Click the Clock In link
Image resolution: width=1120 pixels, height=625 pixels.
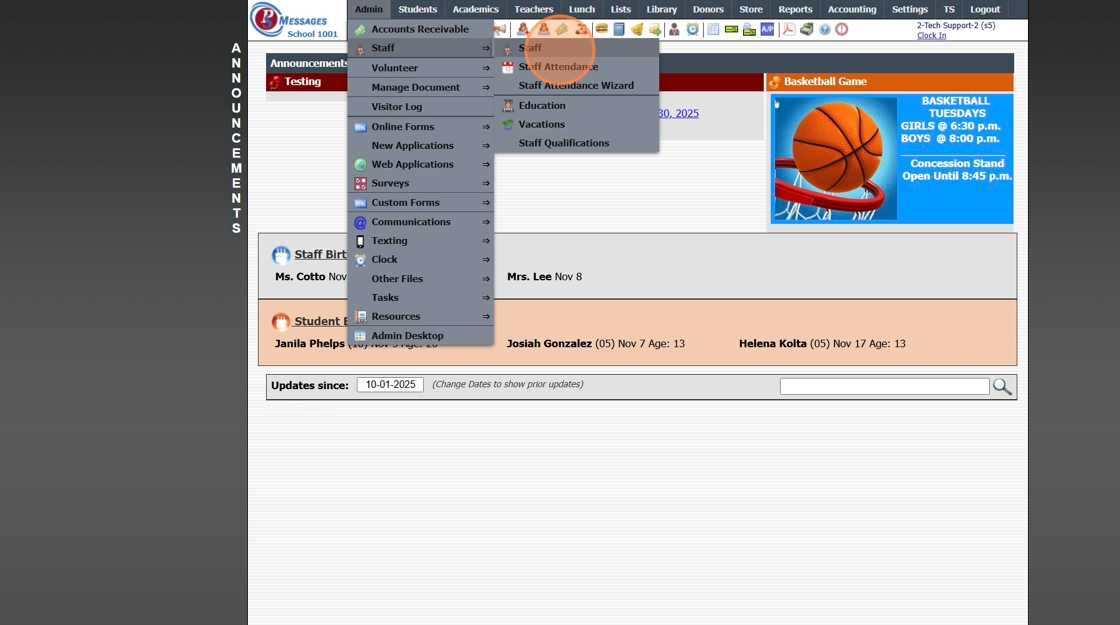coord(931,36)
